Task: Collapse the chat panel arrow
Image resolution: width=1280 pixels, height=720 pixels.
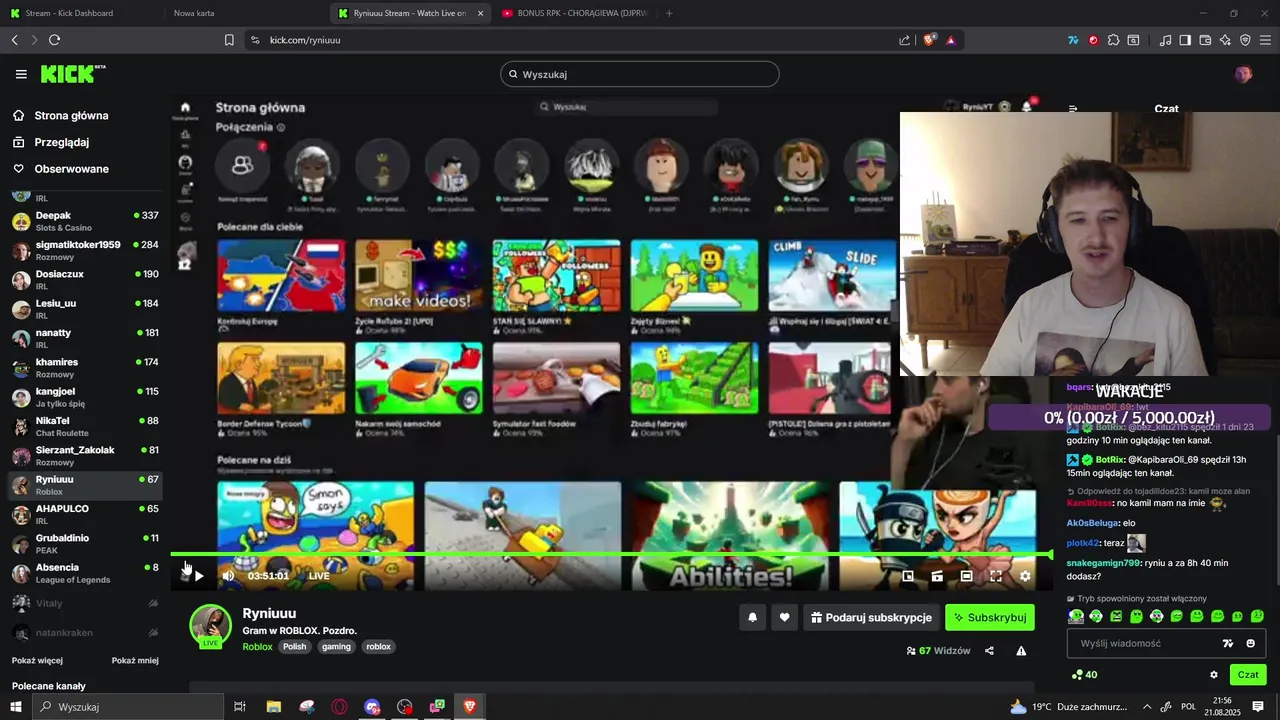Action: pos(1073,109)
